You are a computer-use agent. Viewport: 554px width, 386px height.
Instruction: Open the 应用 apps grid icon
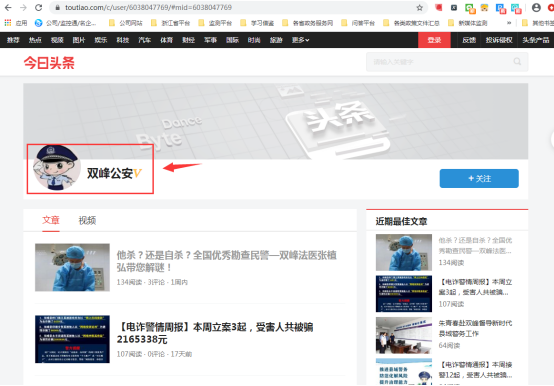8,23
